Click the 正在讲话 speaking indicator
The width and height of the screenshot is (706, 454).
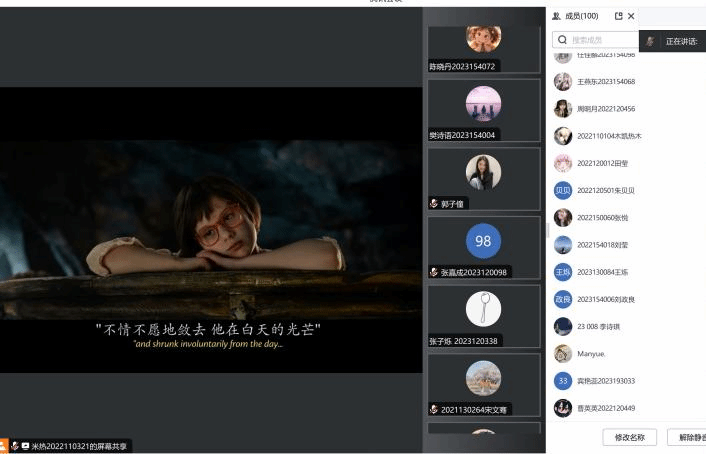click(x=684, y=41)
